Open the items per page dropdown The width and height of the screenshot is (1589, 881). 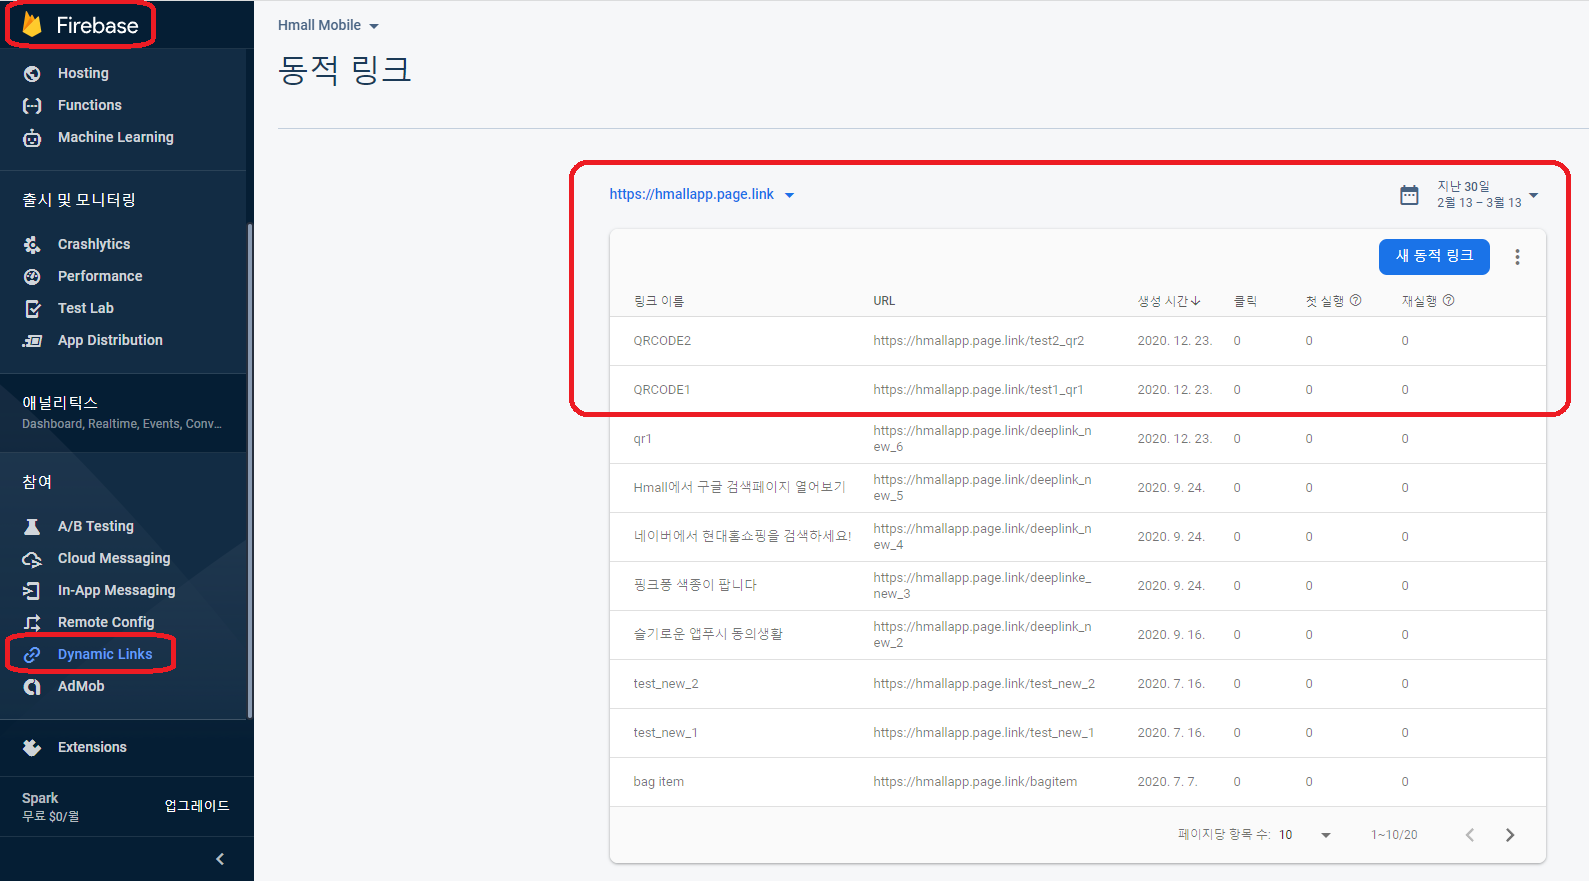pos(1305,835)
